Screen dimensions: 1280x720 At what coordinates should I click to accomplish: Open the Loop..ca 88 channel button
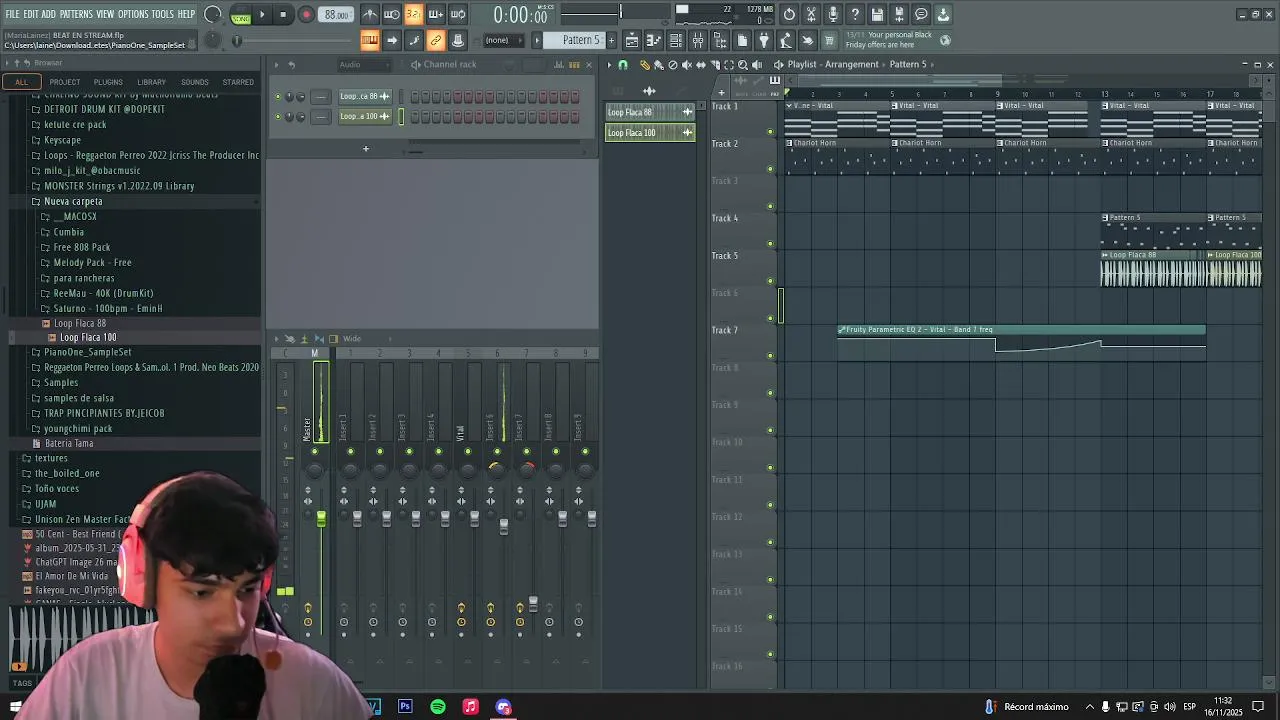coord(364,97)
